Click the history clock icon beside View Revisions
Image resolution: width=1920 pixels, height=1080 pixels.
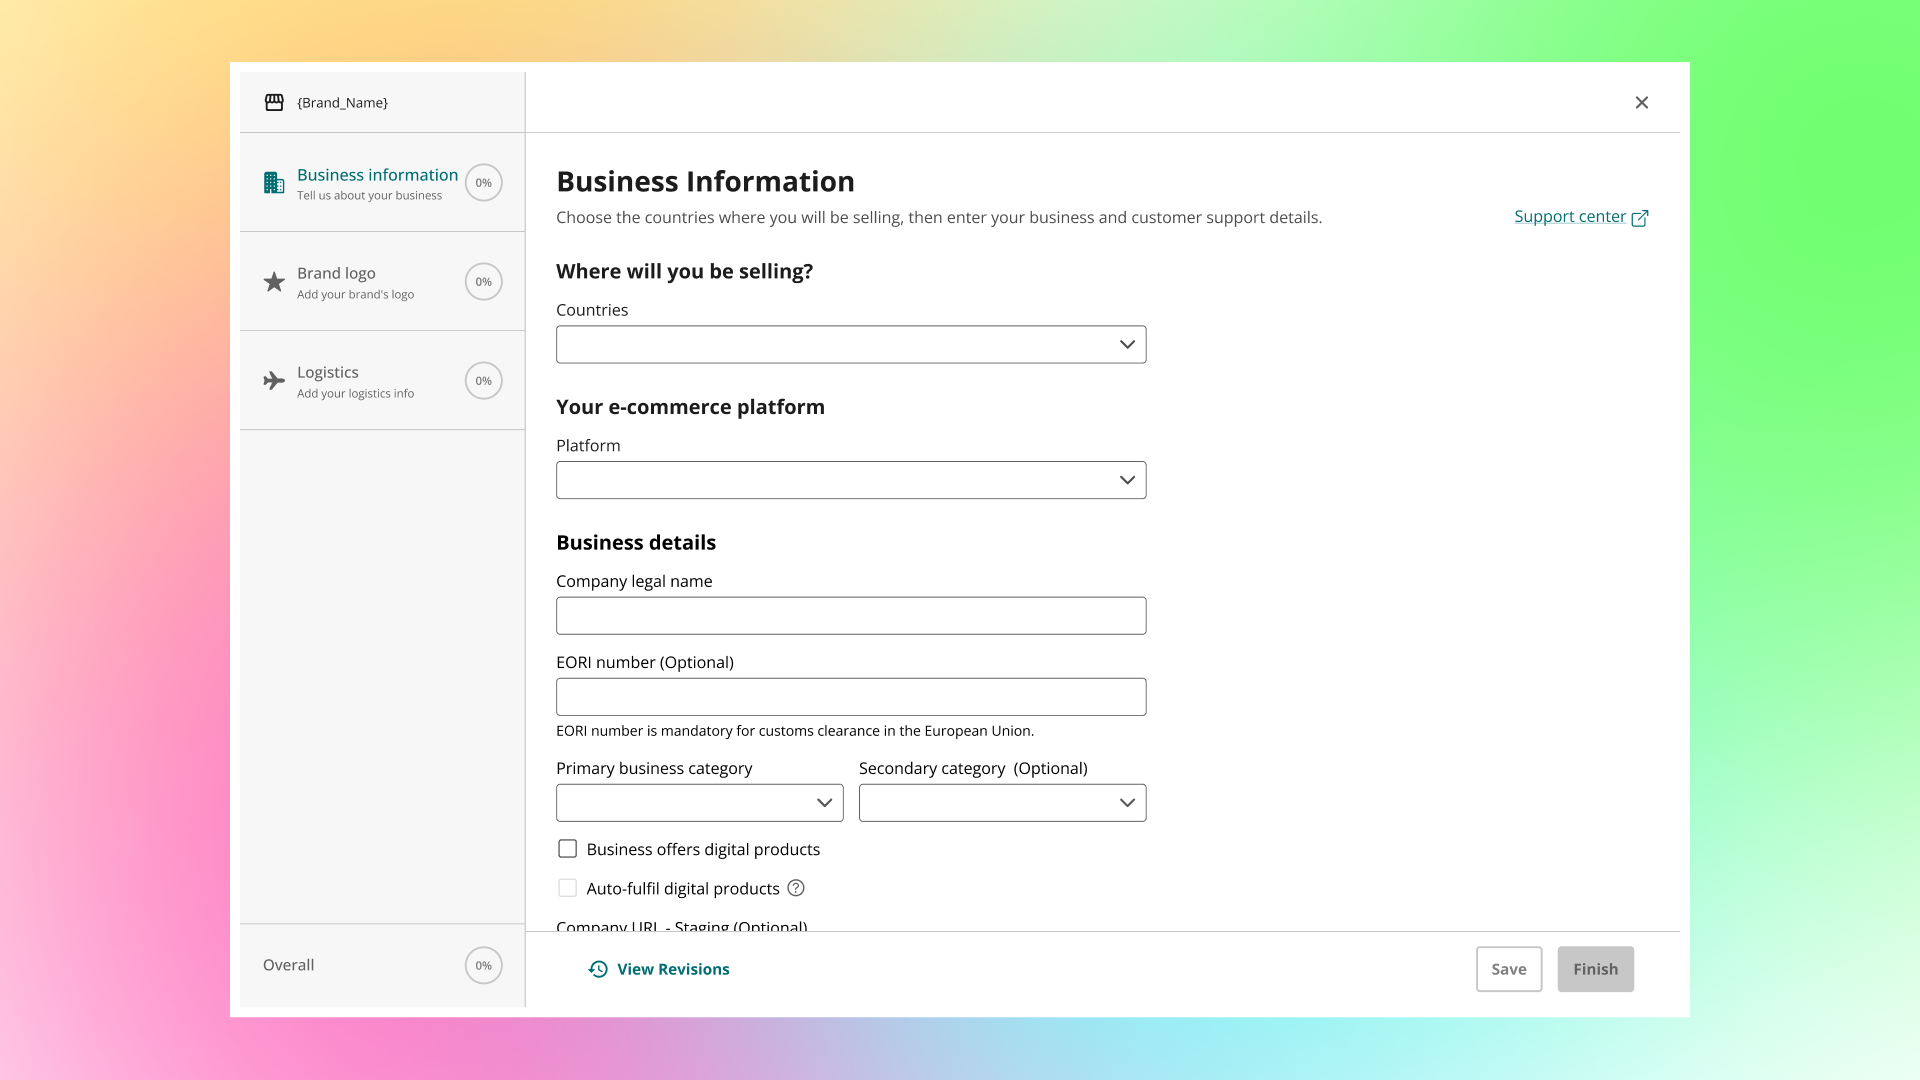598,969
